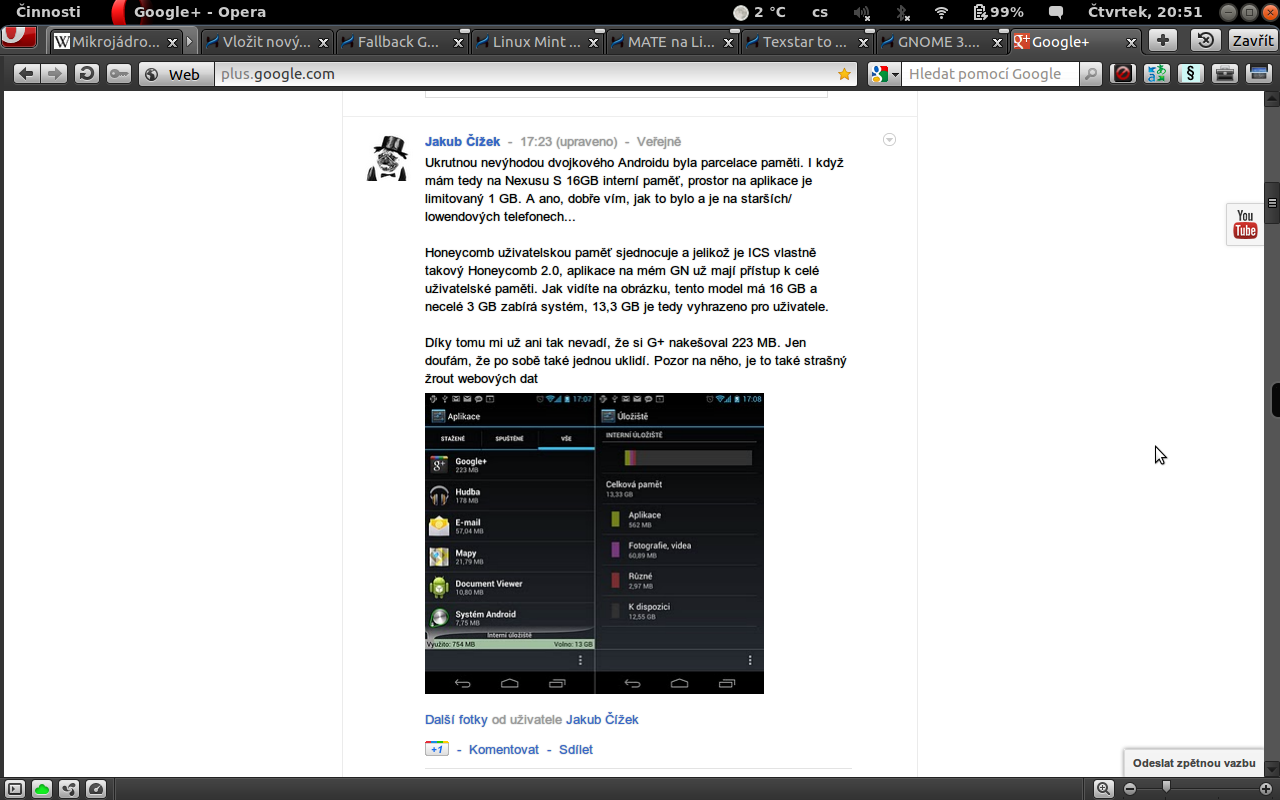Click the zoom slider handle
The image size is (1280, 800).
pos(1166,788)
